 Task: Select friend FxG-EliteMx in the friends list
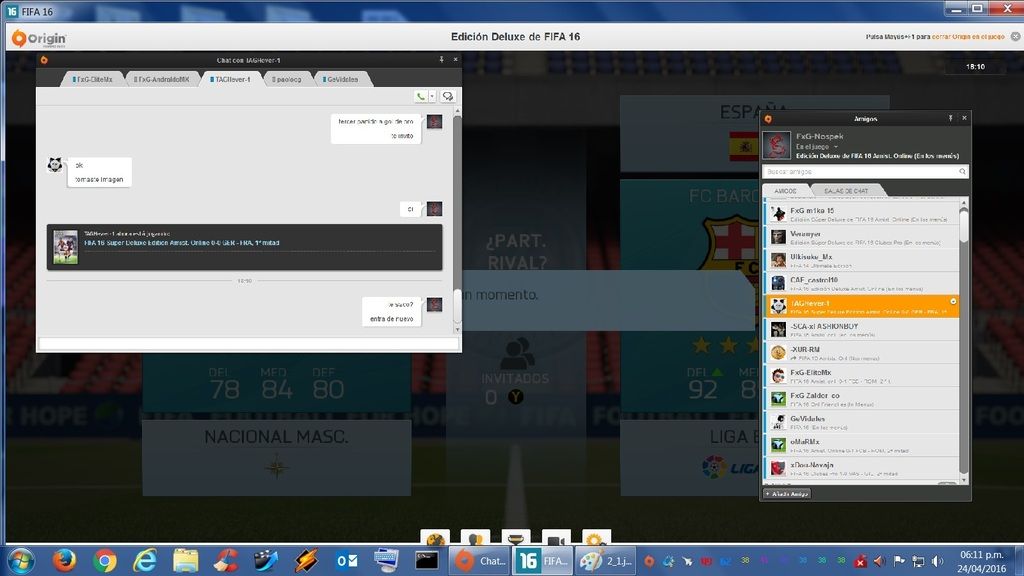click(x=861, y=376)
